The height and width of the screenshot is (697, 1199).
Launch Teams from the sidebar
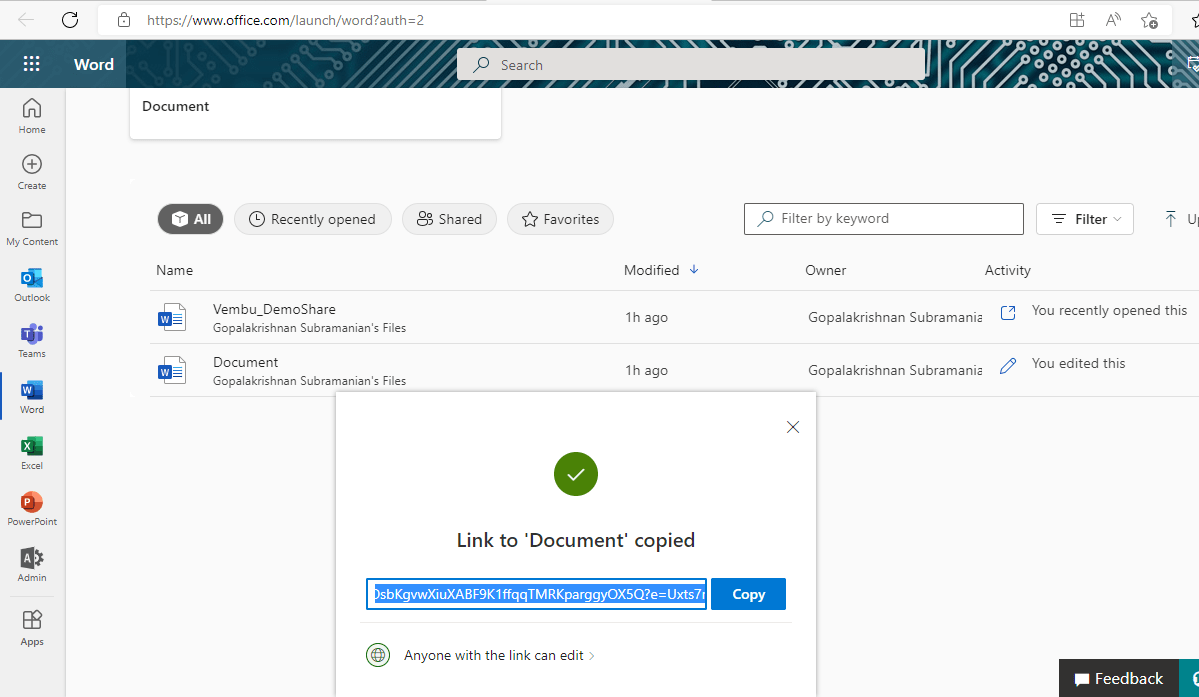32,340
